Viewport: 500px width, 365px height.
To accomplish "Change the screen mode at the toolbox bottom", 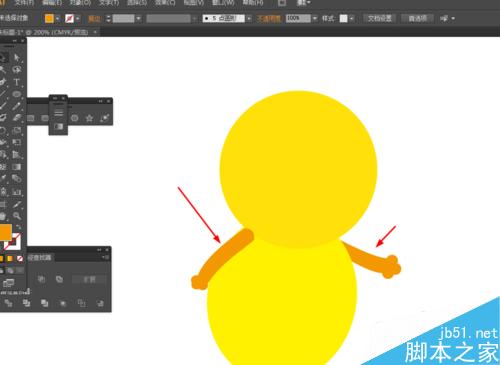I will 8,283.
